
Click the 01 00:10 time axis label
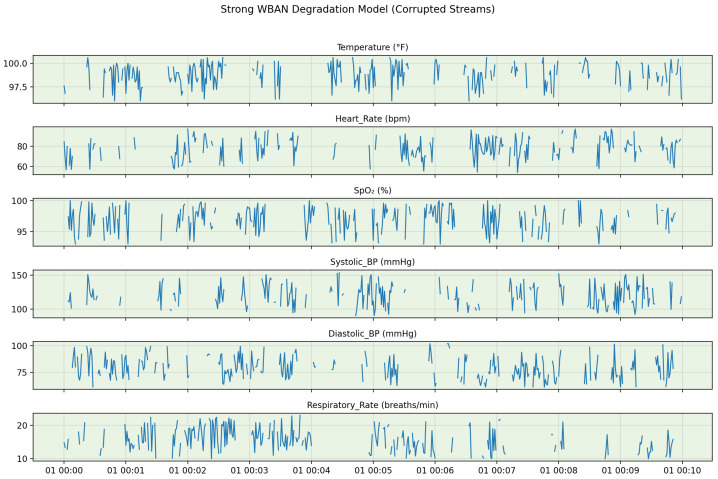tap(682, 470)
